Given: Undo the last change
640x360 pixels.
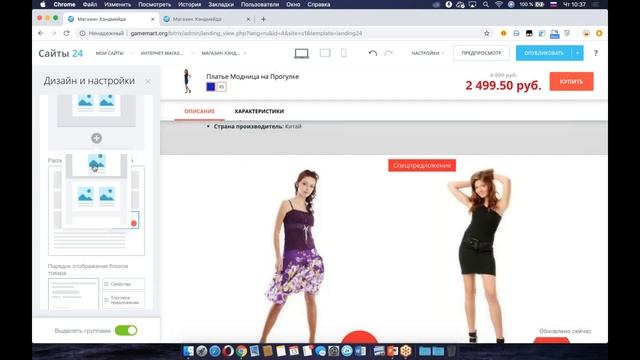Looking at the screenshot, I should [373, 53].
